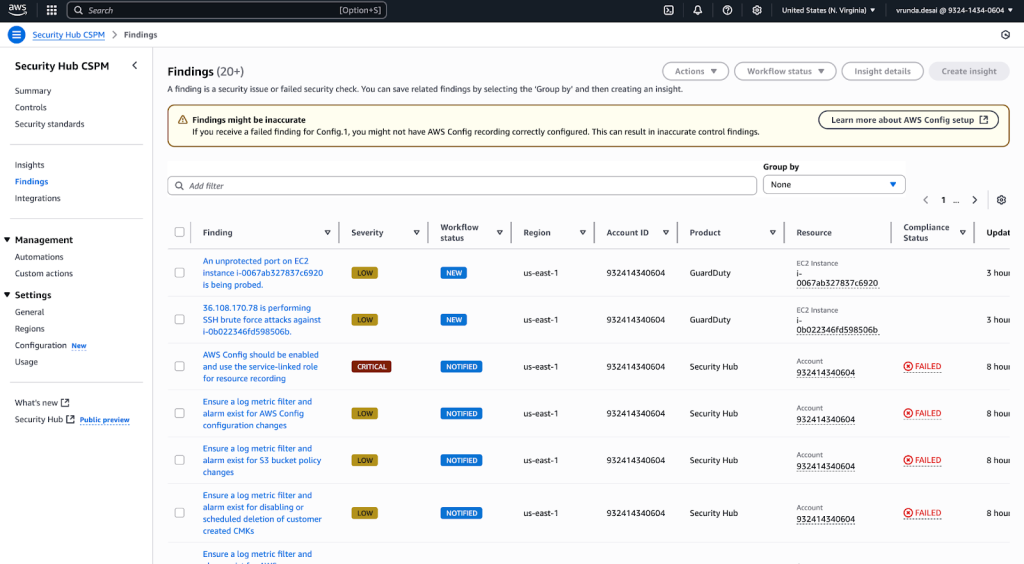Open AWS Config should be enabled finding link

point(261,367)
